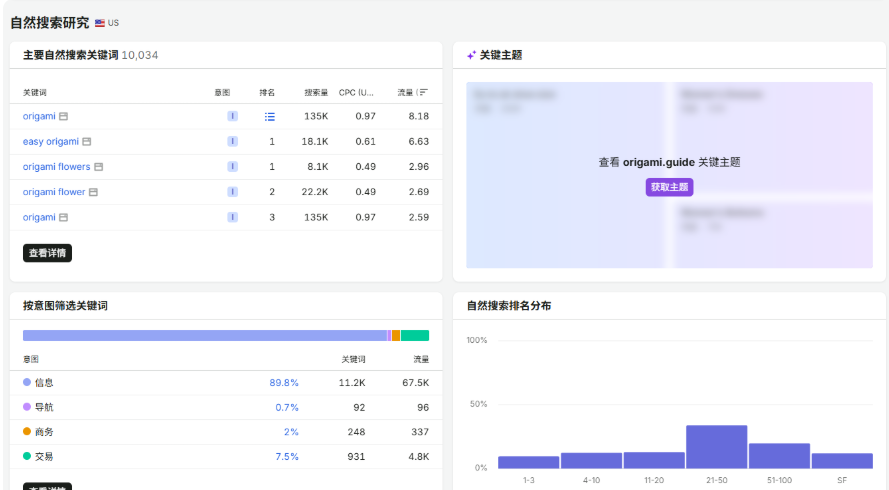This screenshot has height=490, width=889.
Task: Click the tallest 21-50 bar in chart
Action: point(717,447)
